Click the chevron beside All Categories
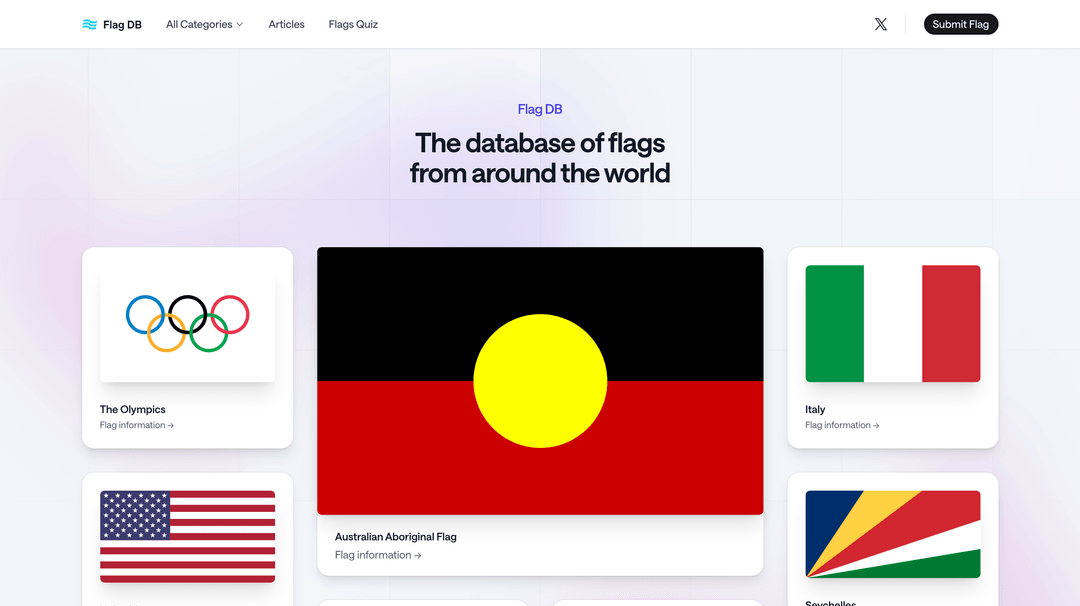This screenshot has height=606, width=1080. coord(239,25)
